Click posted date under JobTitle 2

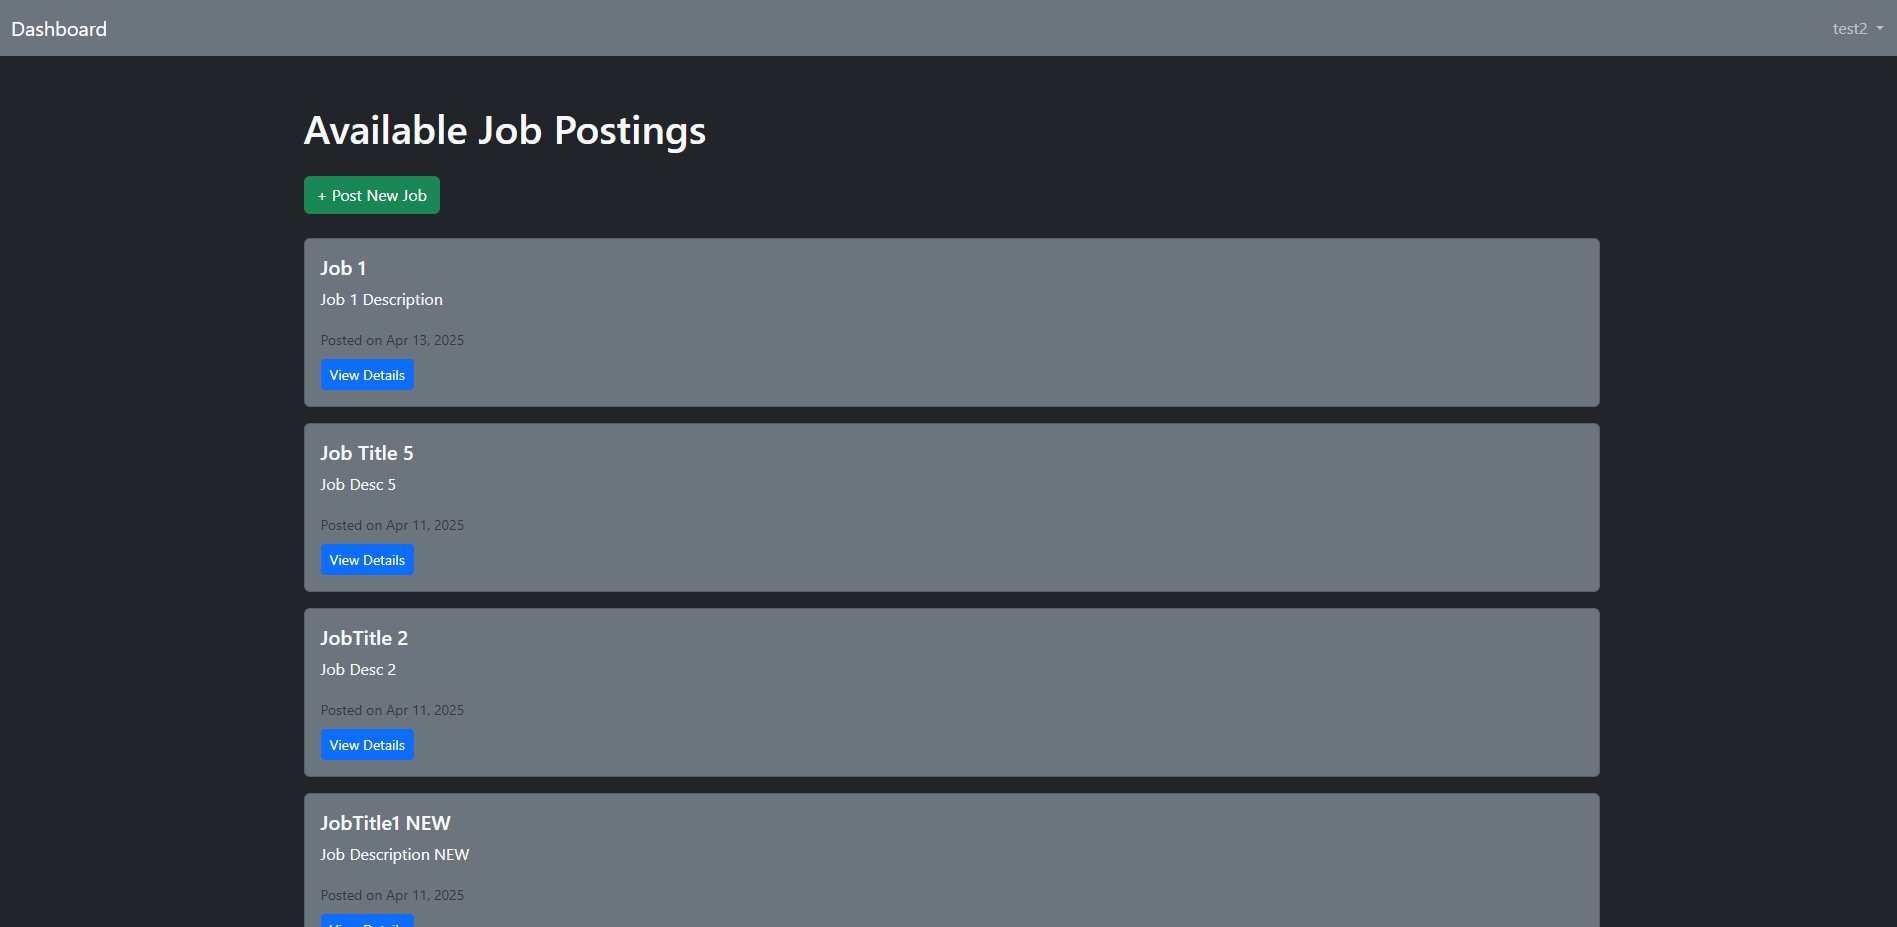click(x=392, y=710)
